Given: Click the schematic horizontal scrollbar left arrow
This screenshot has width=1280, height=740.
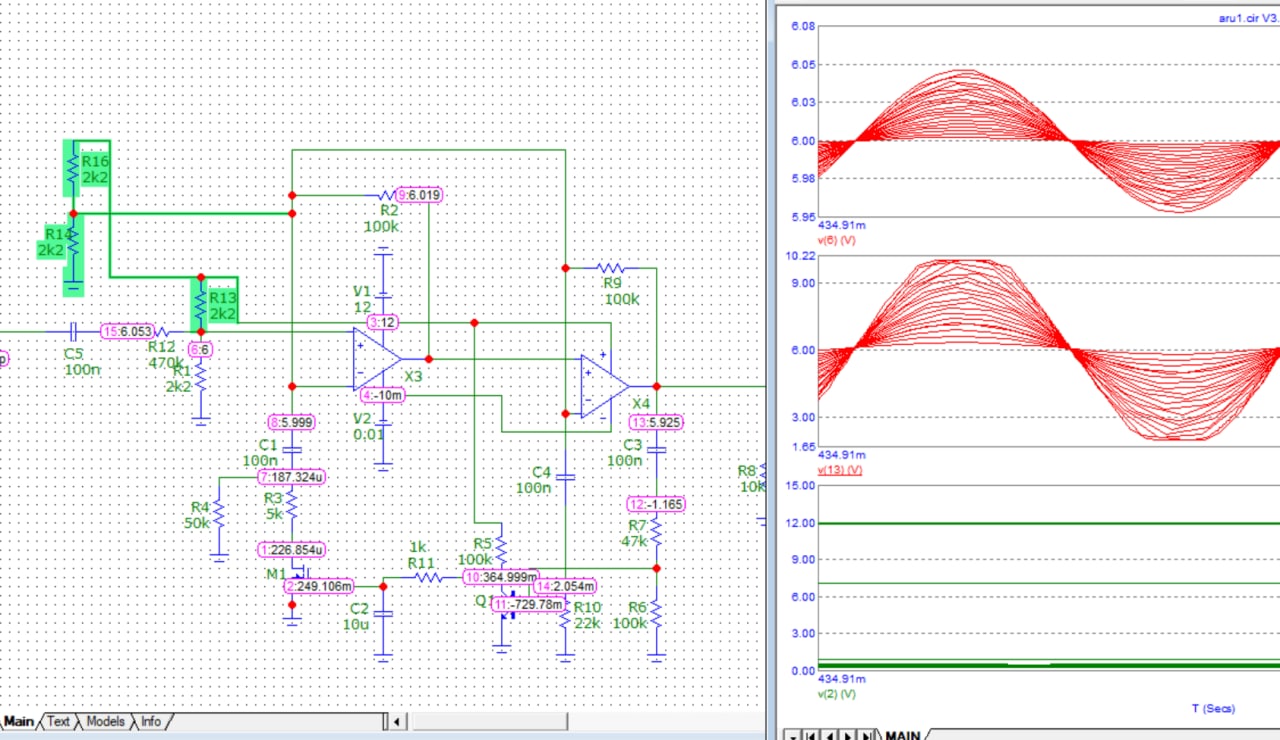Looking at the screenshot, I should point(397,722).
